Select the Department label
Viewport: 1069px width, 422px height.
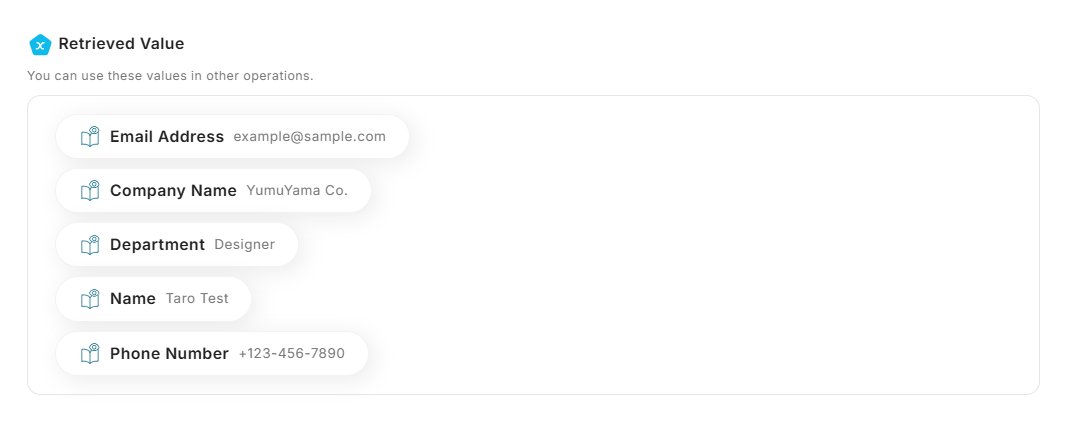(x=157, y=245)
